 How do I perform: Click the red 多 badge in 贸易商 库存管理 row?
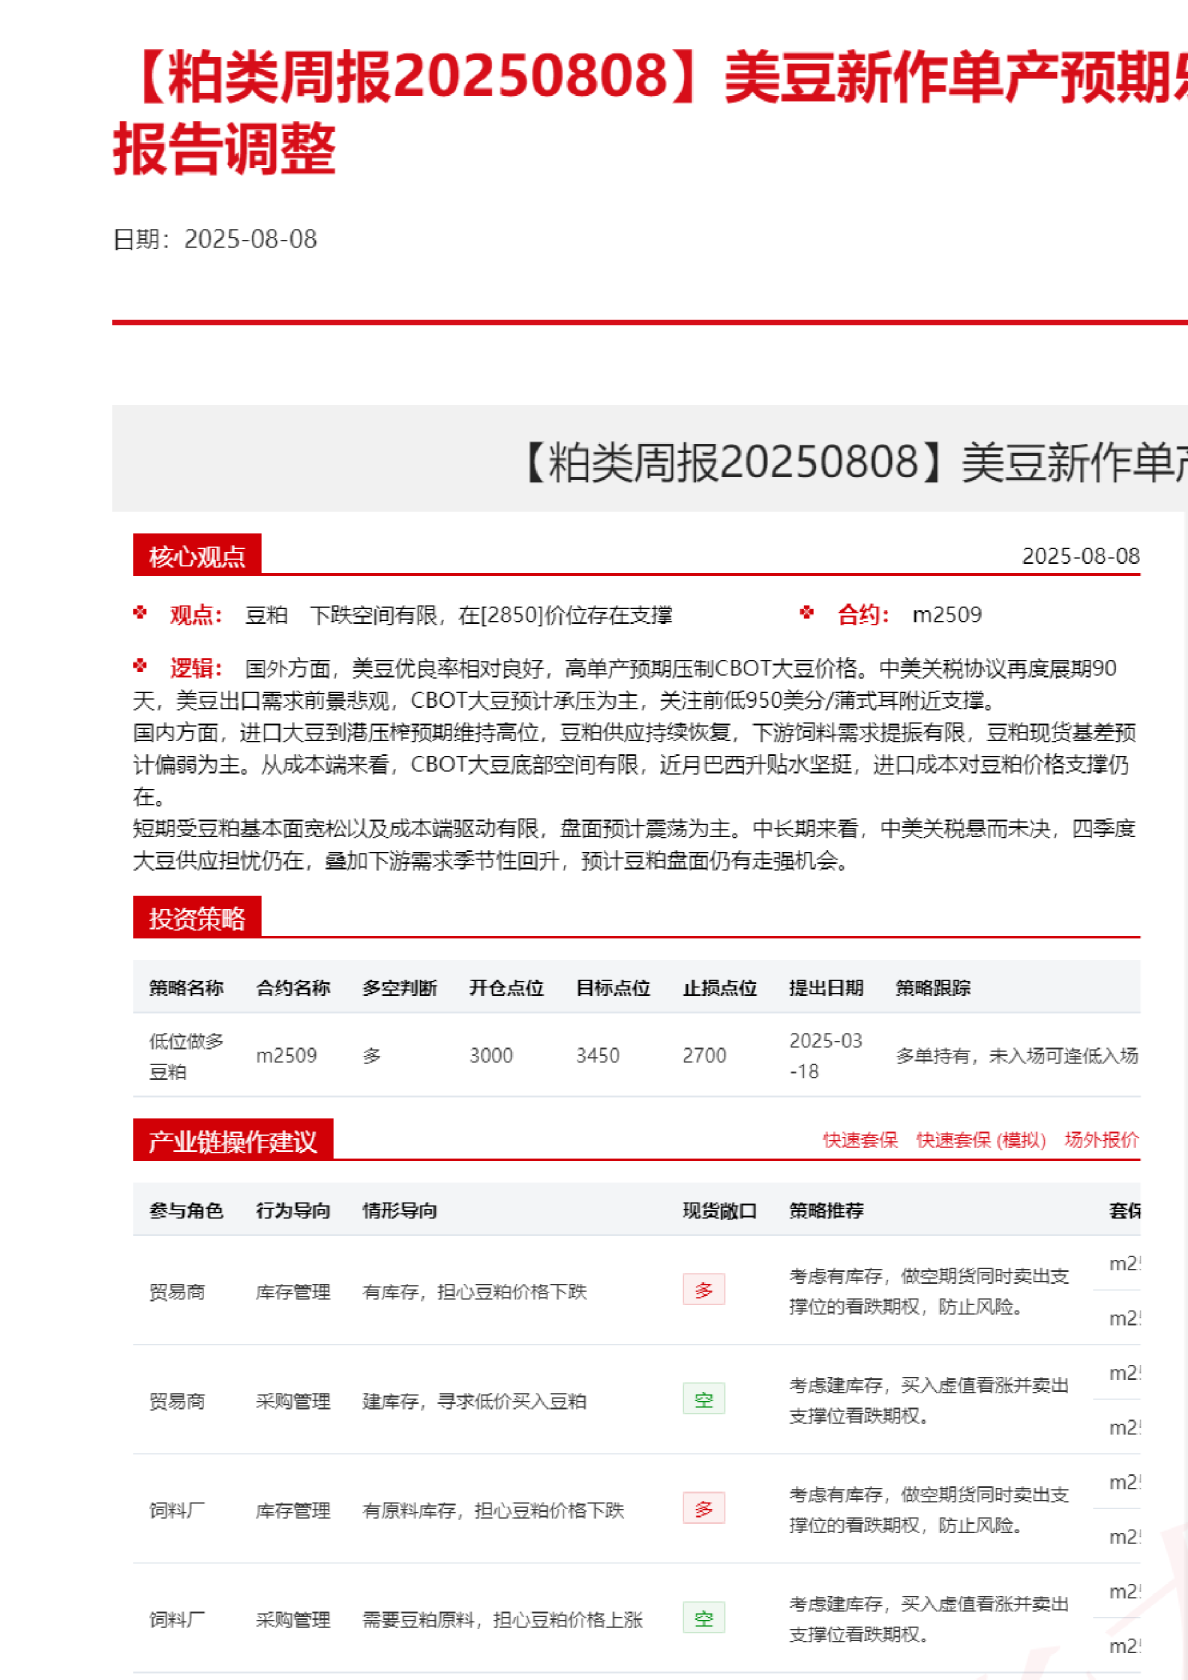coord(703,1290)
